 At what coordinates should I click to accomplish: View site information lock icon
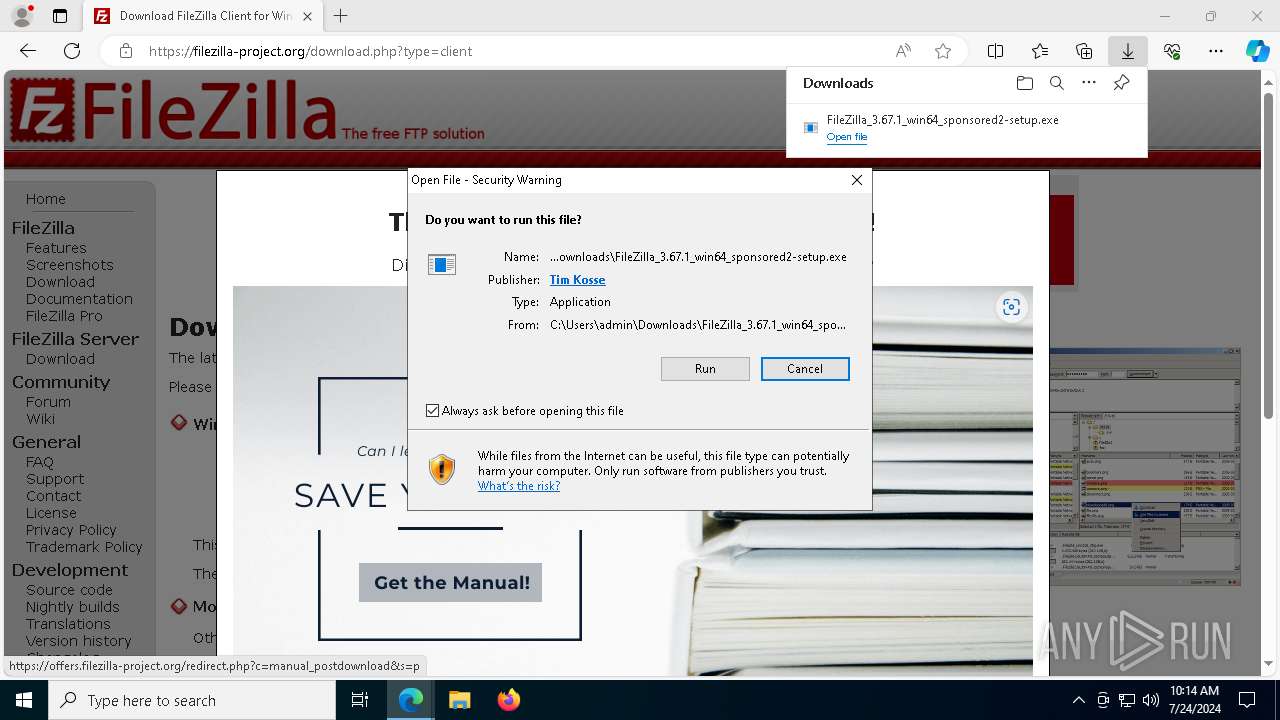(126, 51)
